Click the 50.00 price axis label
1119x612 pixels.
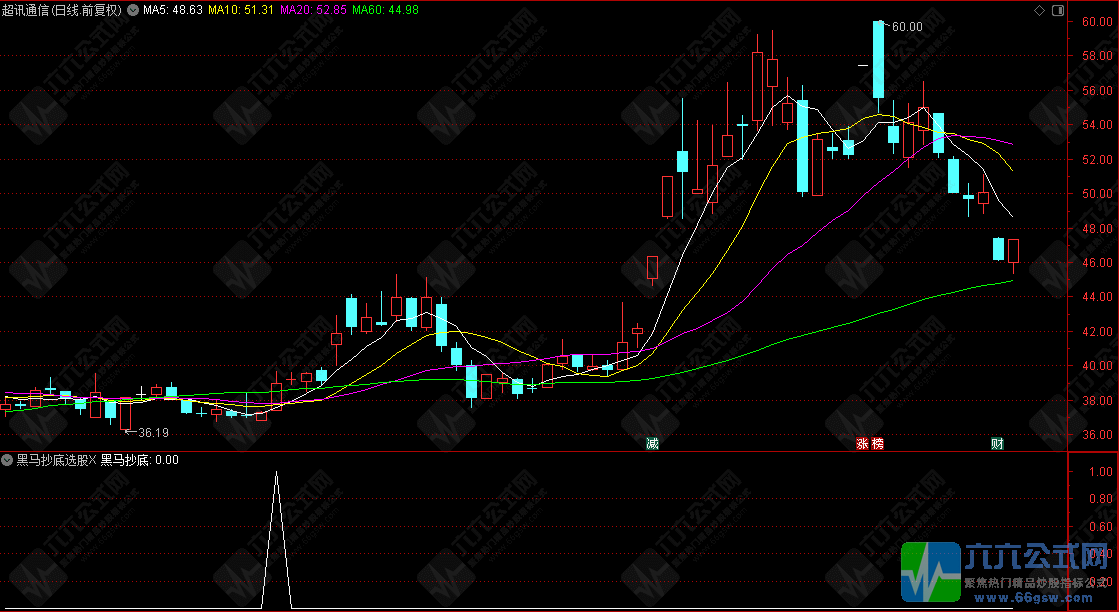[1096, 193]
